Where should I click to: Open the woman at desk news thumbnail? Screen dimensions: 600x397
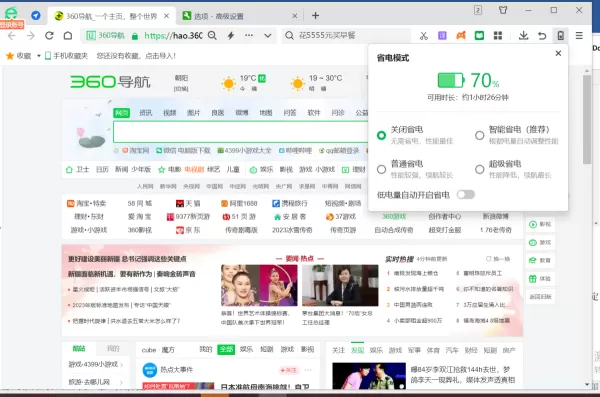coord(340,285)
